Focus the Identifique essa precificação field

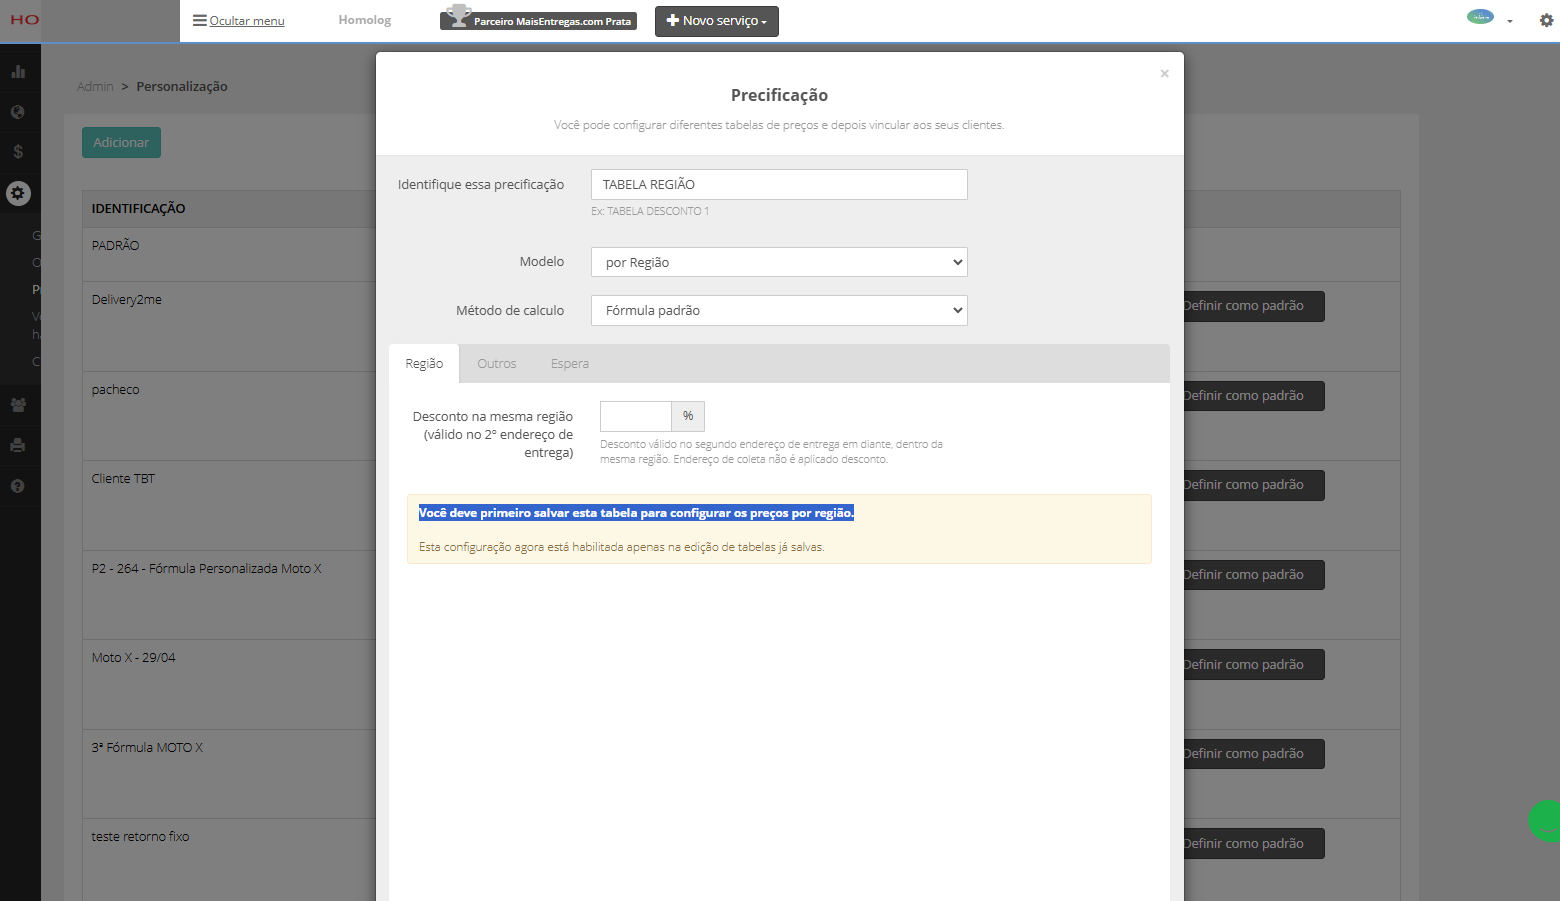(779, 185)
